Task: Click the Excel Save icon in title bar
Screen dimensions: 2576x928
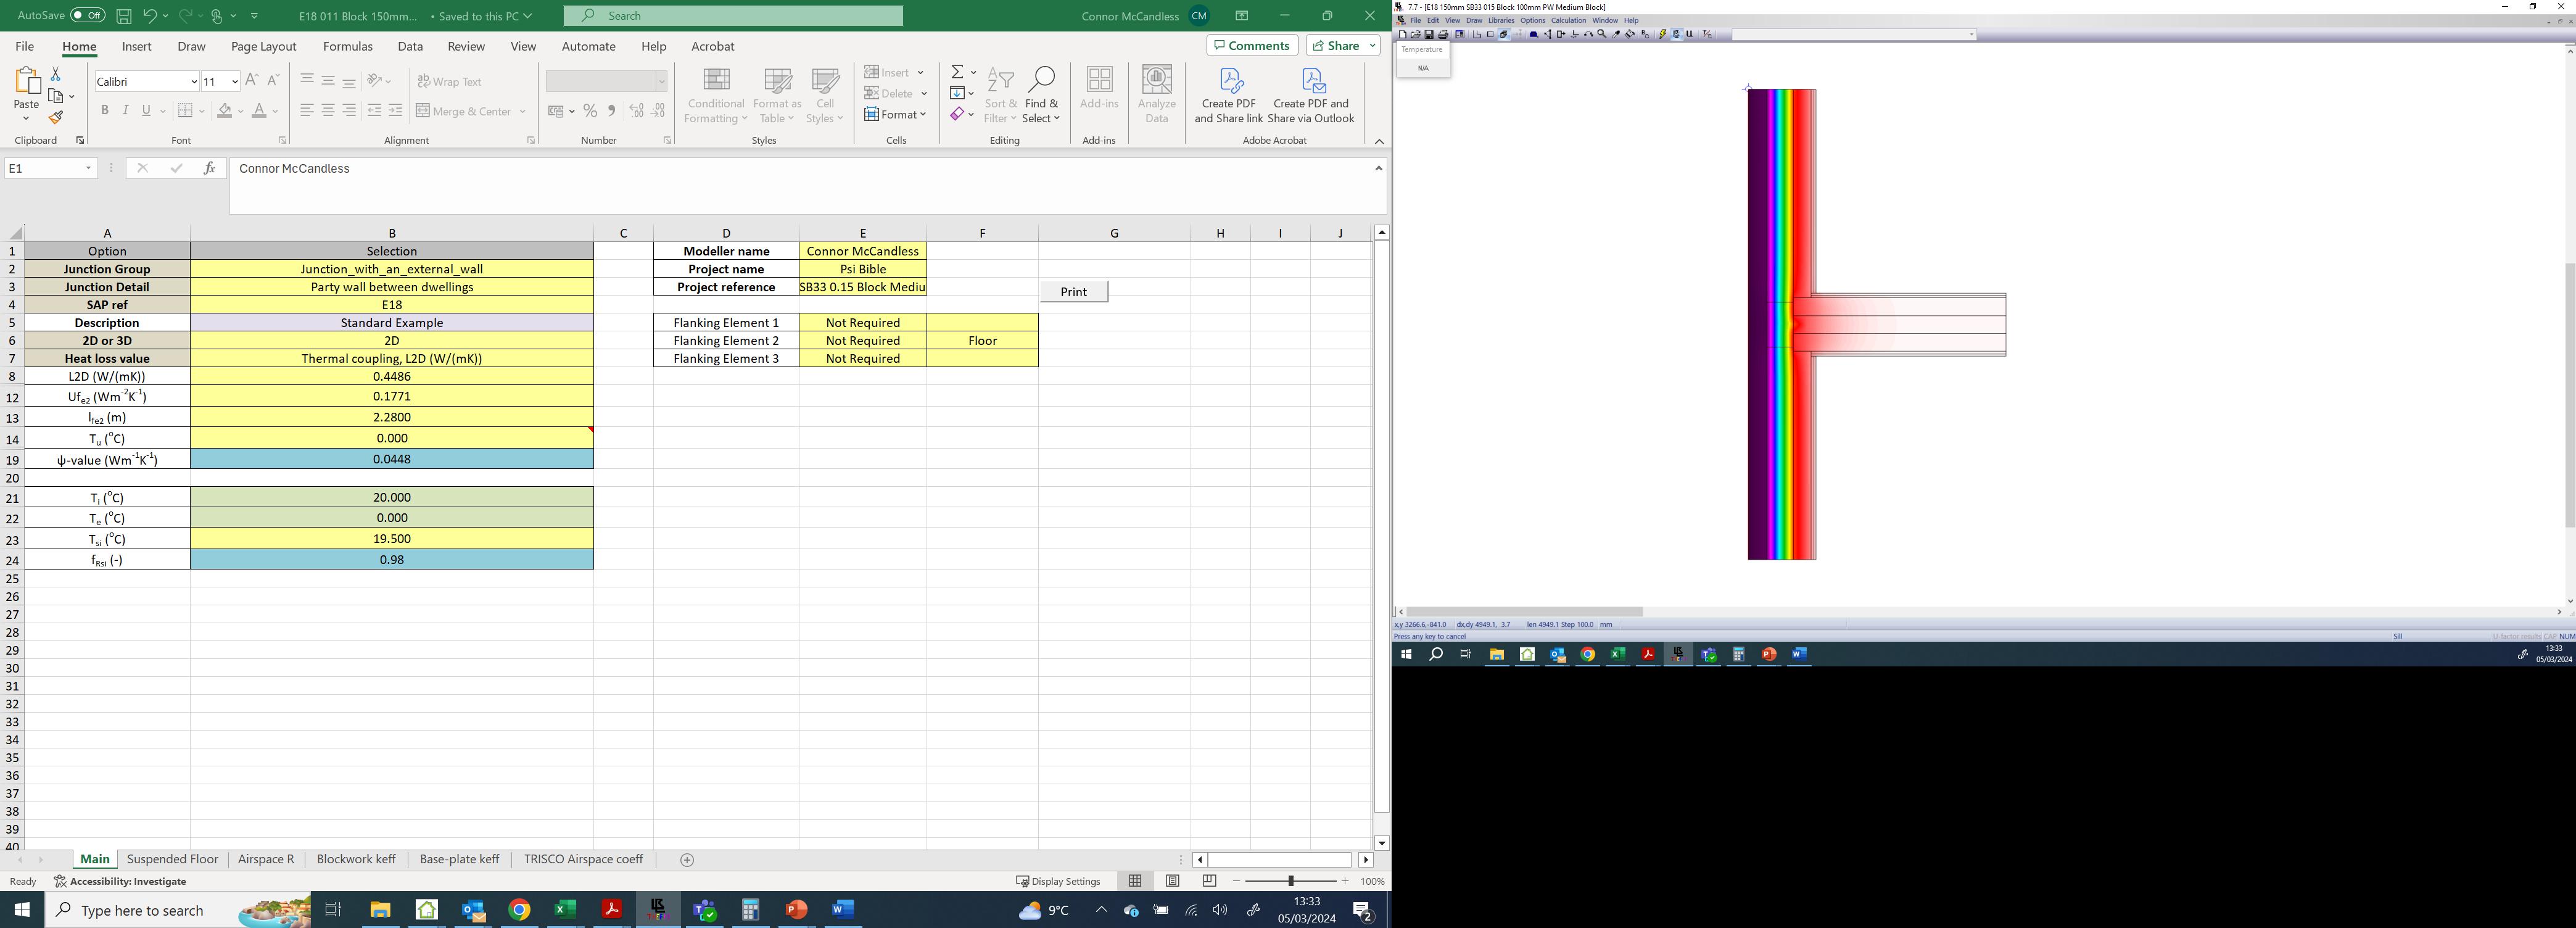Action: [x=124, y=16]
